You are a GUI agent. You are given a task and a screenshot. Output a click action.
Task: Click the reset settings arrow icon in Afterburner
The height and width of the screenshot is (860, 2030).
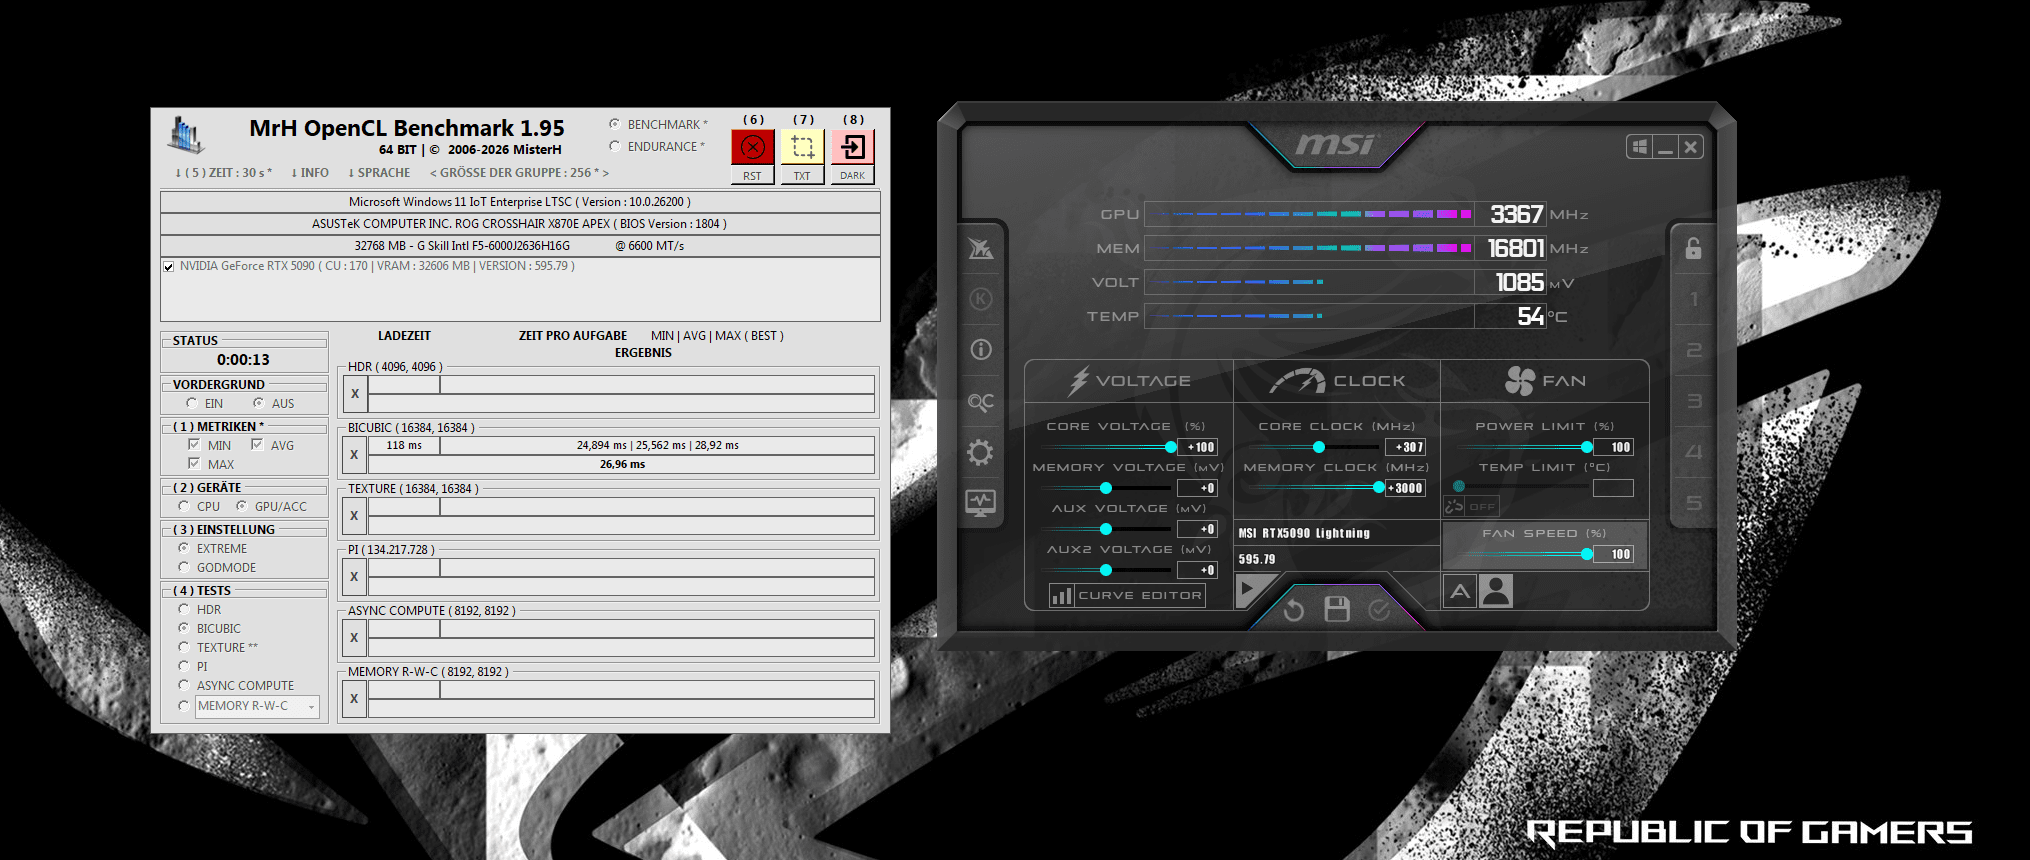tap(1293, 609)
